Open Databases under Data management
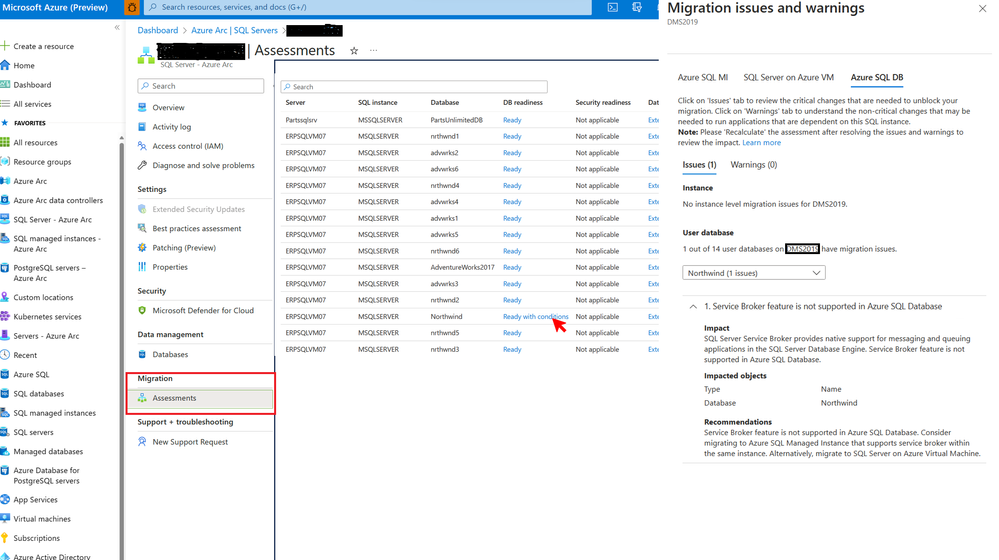 point(169,354)
